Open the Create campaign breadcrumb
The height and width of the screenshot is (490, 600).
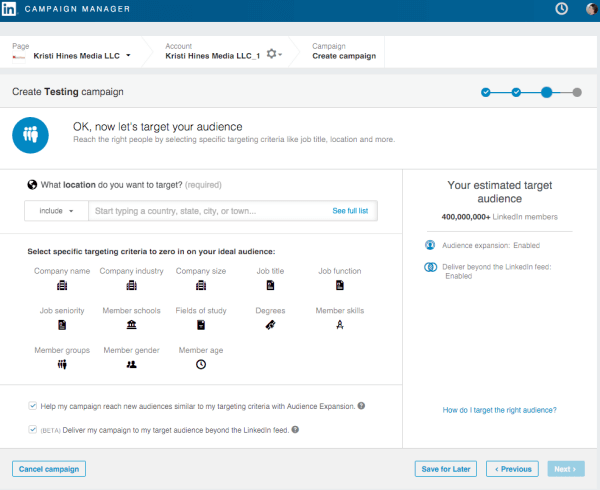click(x=344, y=56)
